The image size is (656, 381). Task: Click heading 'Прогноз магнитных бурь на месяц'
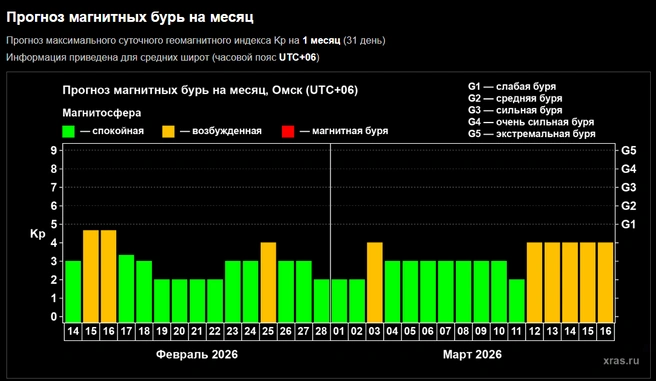pyautogui.click(x=130, y=18)
